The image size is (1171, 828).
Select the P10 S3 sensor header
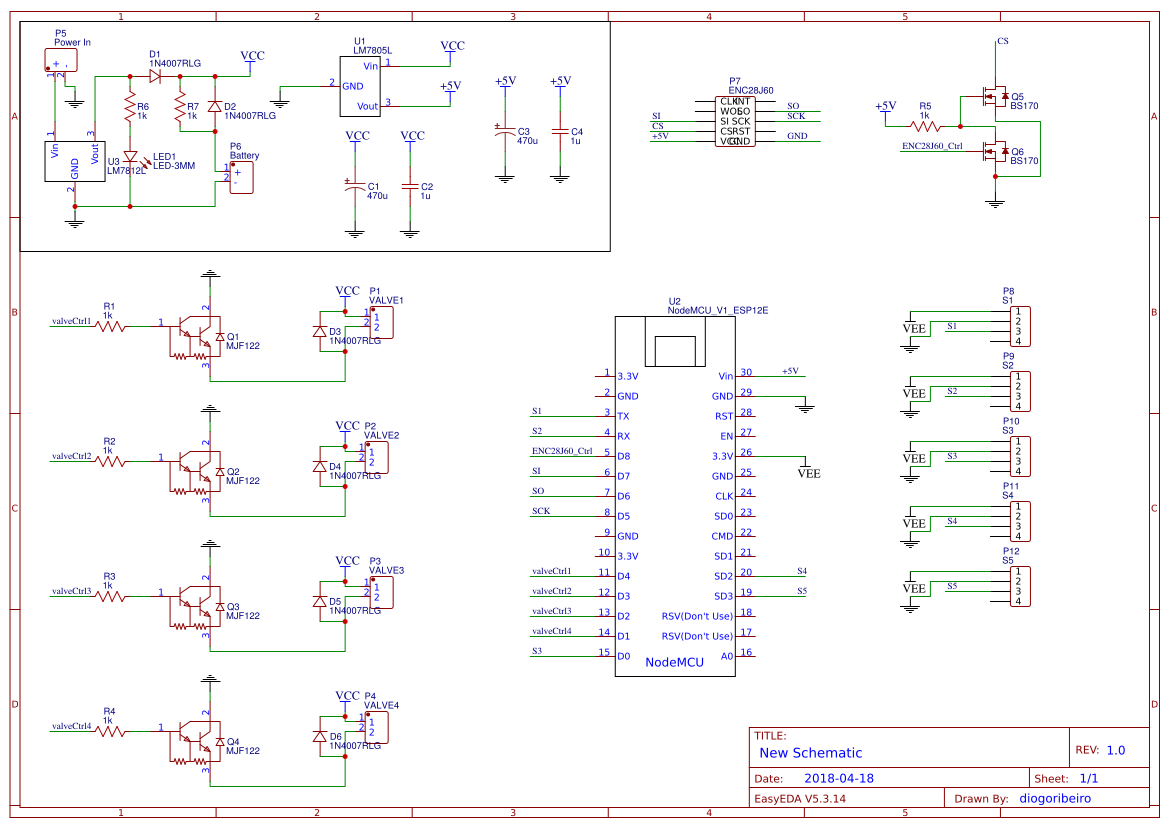(x=1019, y=456)
